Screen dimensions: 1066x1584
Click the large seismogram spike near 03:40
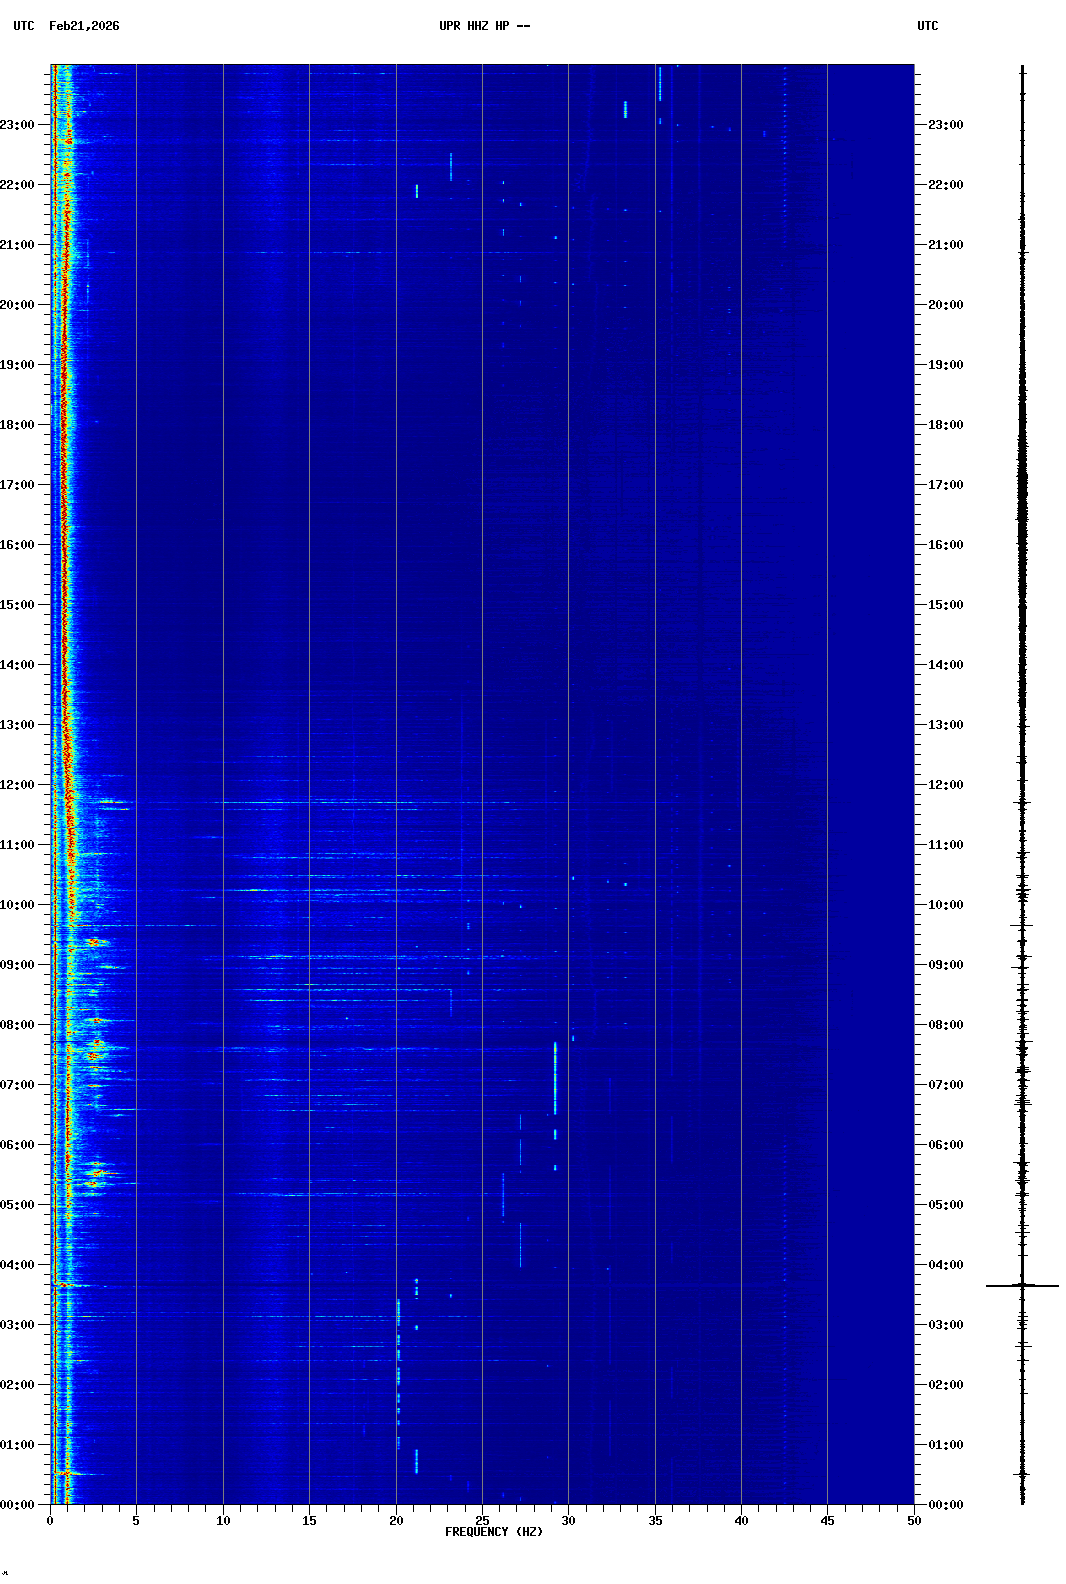(1022, 1285)
